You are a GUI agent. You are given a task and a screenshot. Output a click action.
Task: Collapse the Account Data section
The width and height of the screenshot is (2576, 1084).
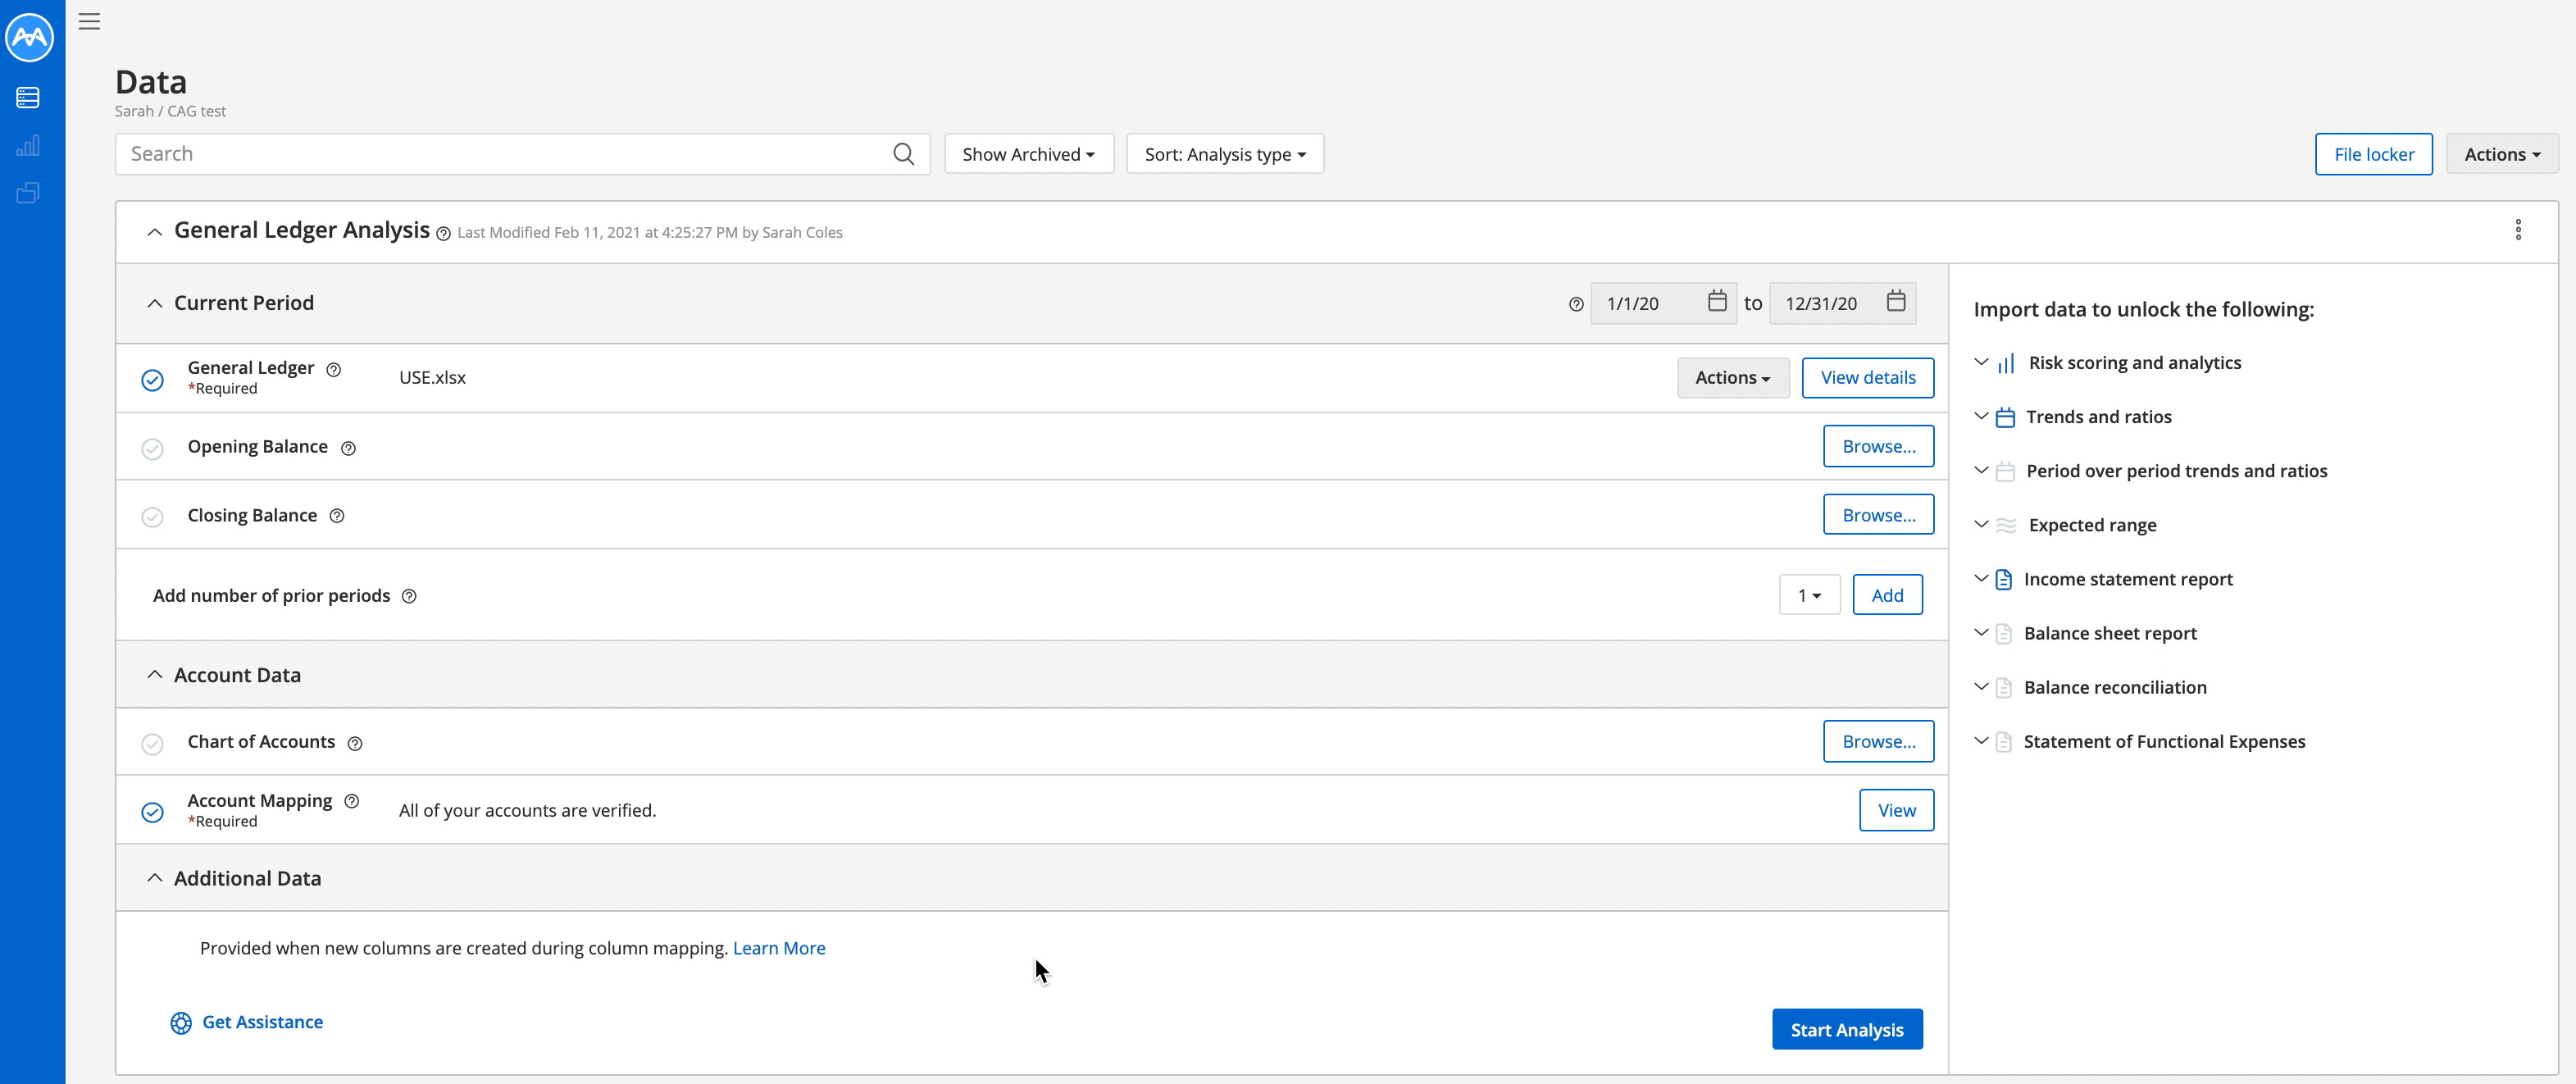pyautogui.click(x=154, y=675)
